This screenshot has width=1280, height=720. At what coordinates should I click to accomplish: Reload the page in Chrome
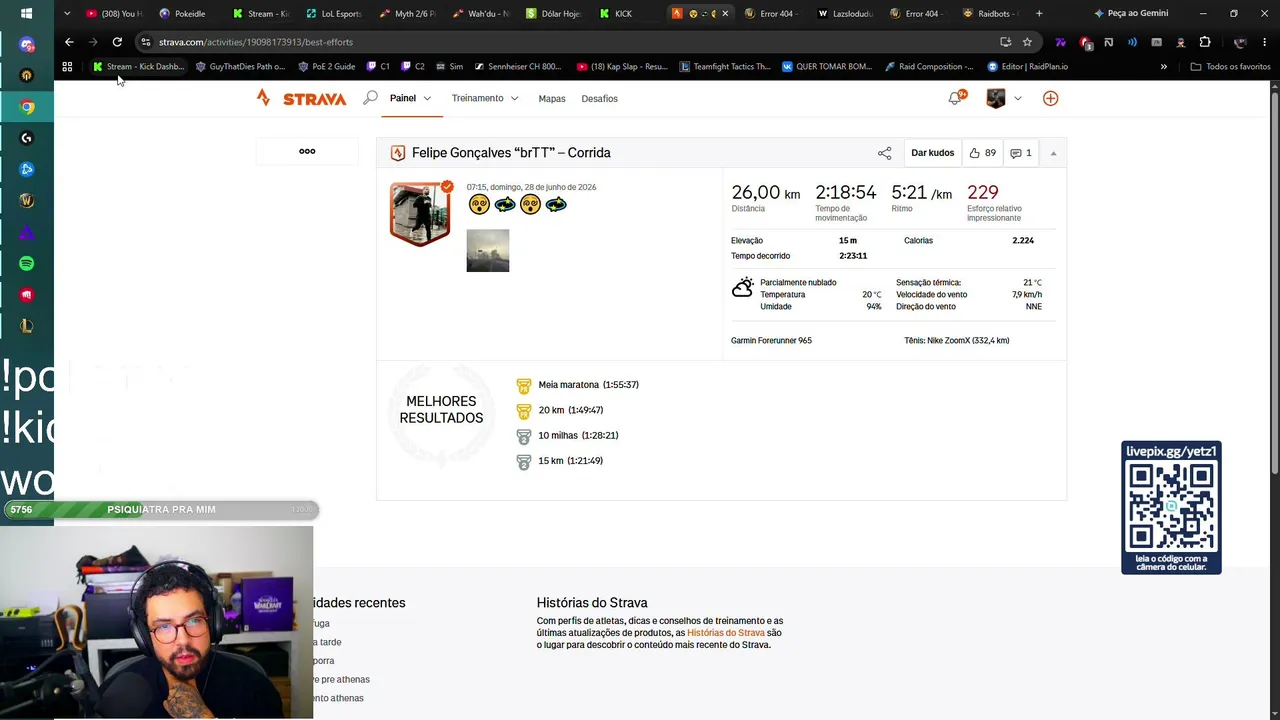click(117, 42)
